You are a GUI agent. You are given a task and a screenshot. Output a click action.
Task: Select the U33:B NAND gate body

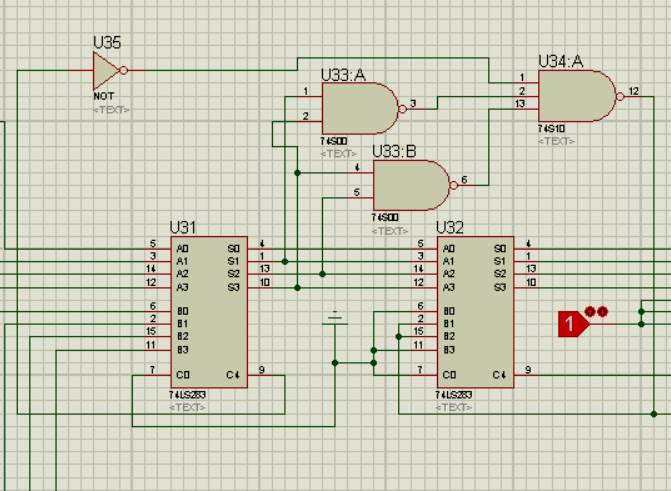coord(412,185)
